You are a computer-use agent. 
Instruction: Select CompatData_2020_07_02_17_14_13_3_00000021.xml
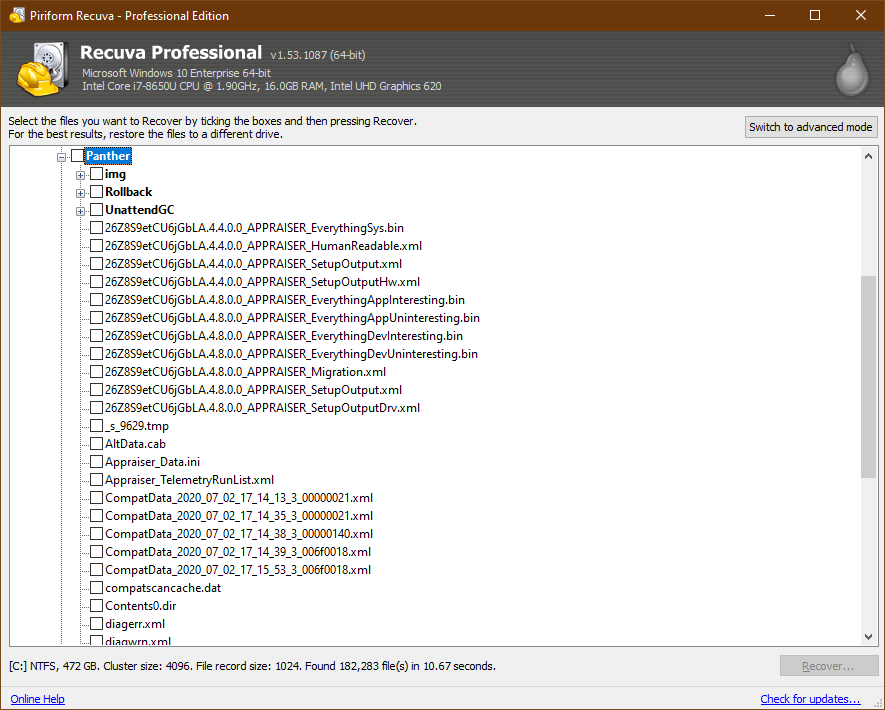pos(239,498)
